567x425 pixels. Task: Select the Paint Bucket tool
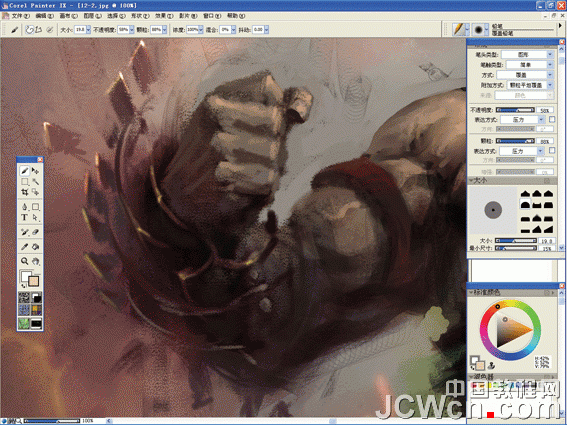click(35, 247)
